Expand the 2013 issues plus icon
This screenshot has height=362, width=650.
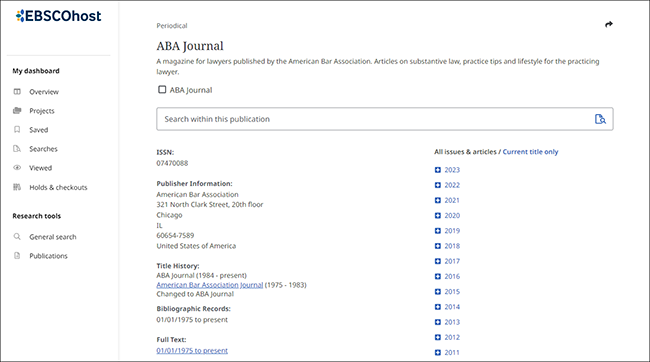438,322
